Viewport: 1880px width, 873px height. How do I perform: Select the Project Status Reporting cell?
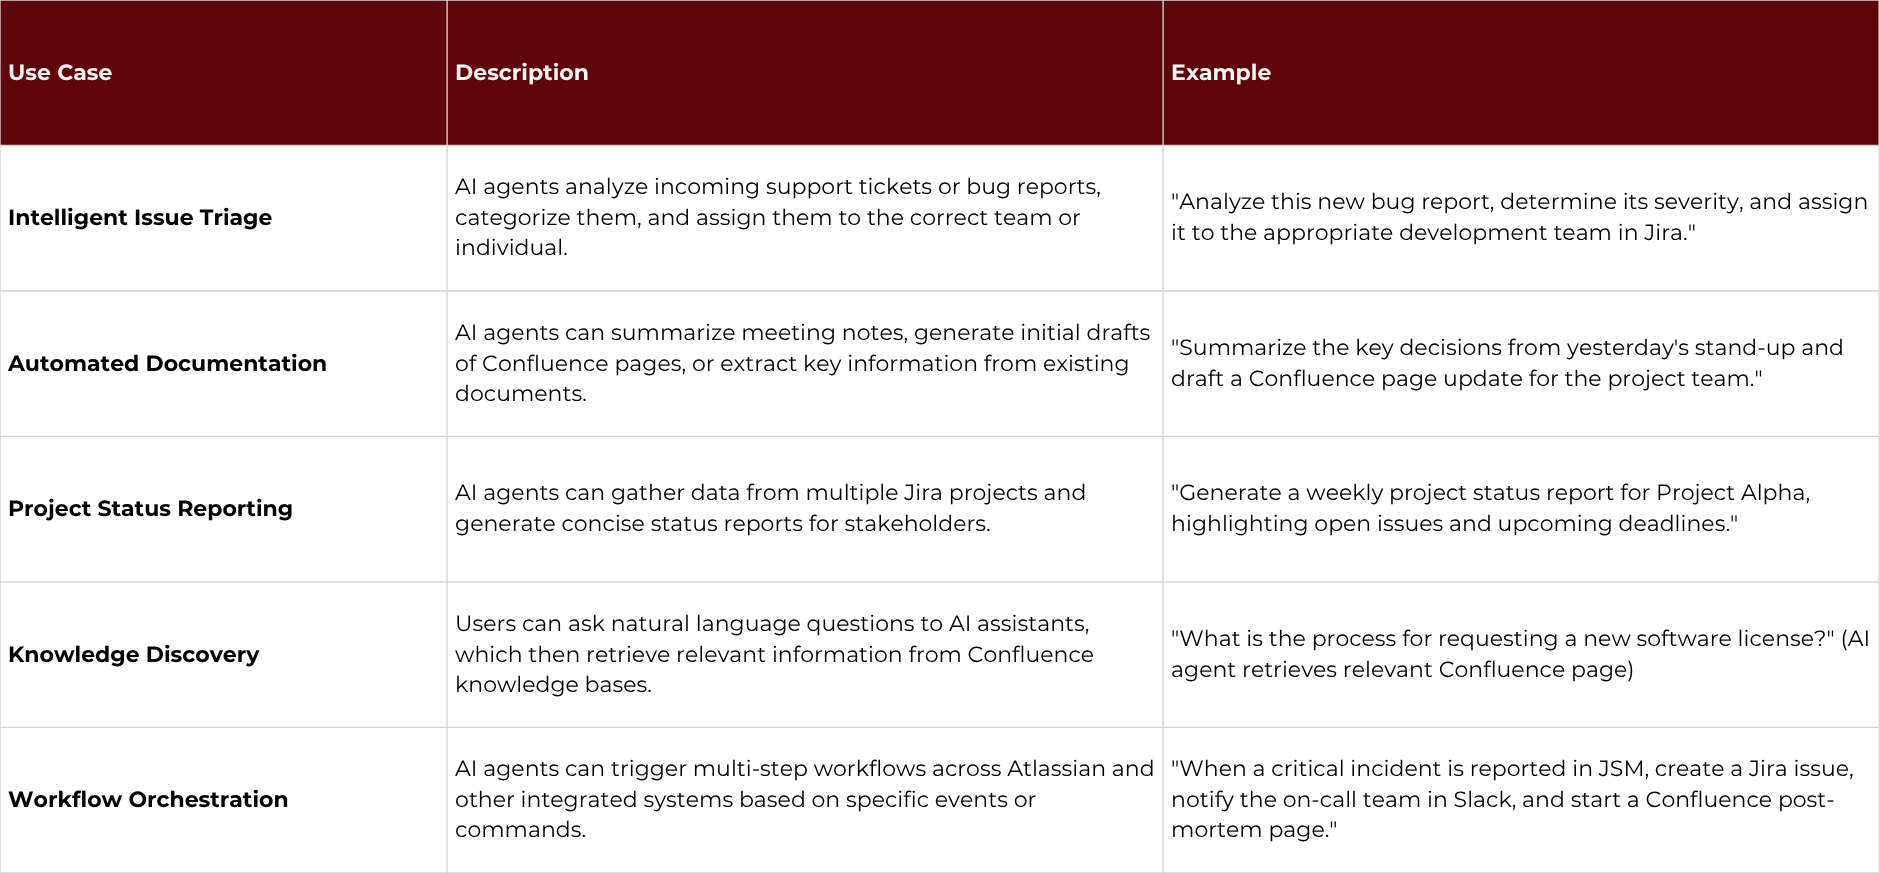pos(150,509)
